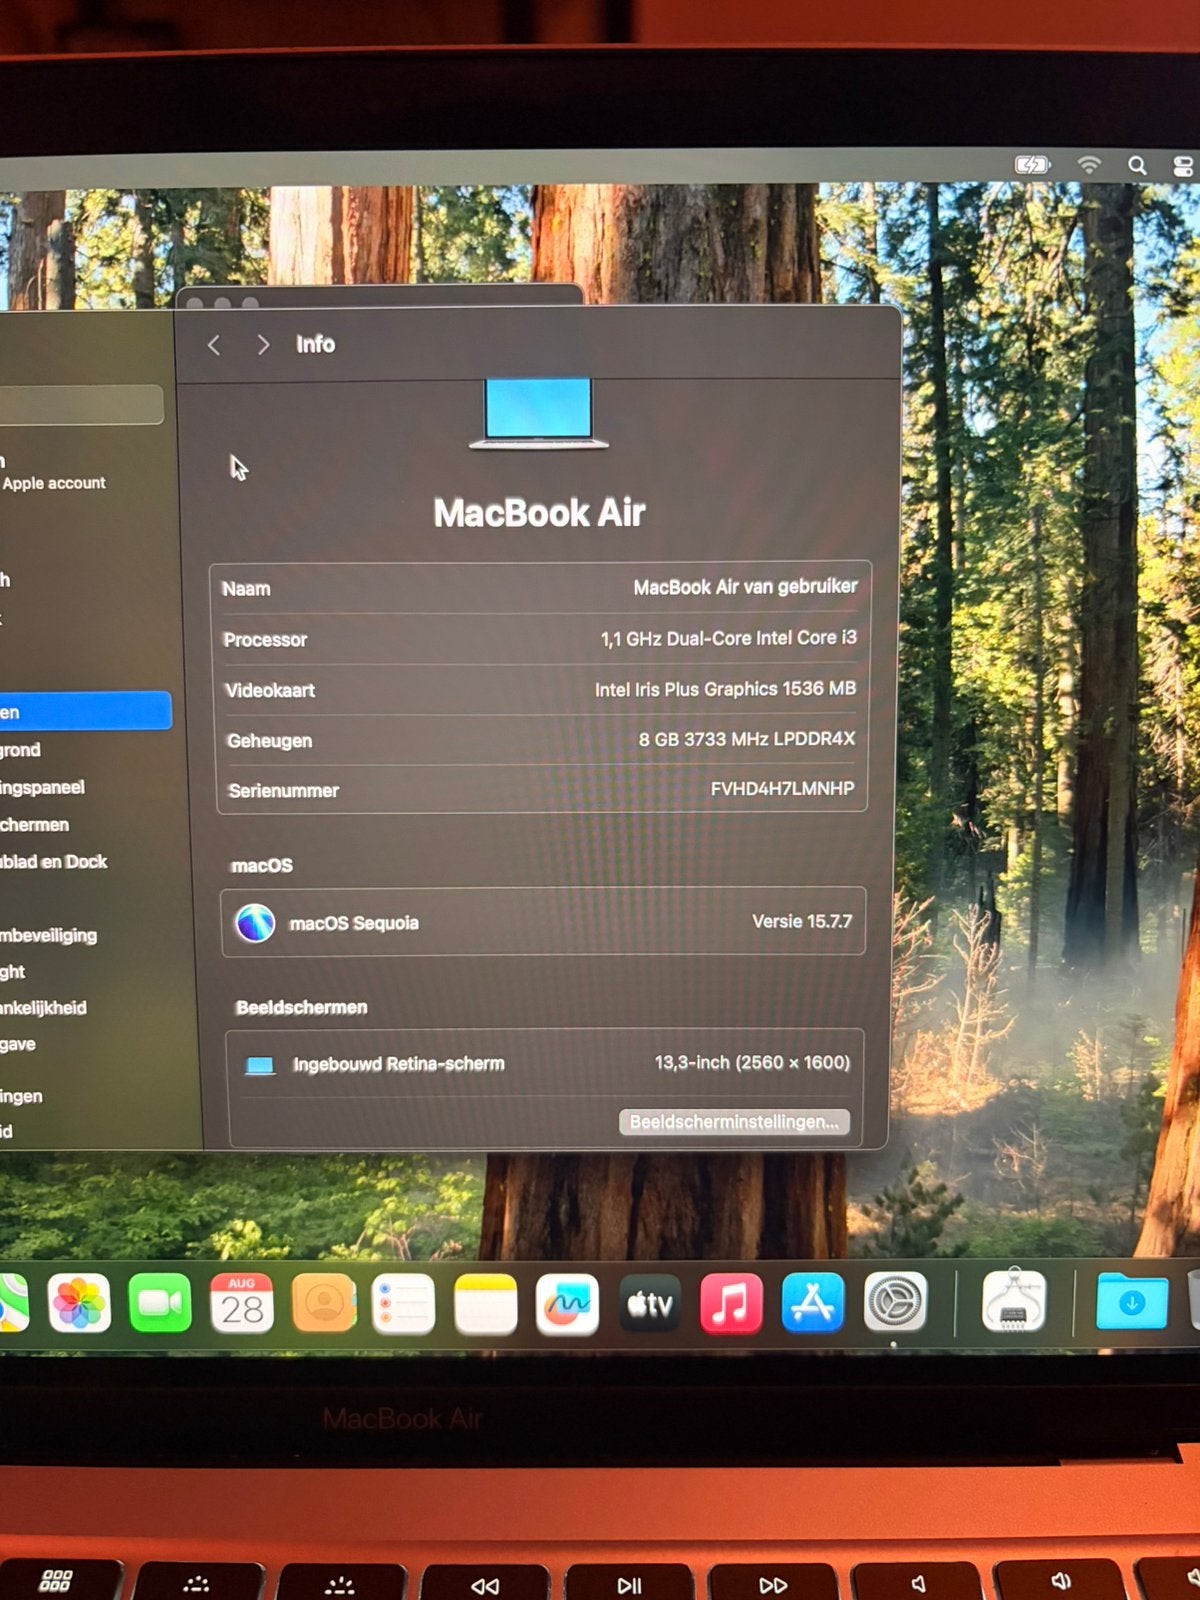Click the 'Beeldschermen' section heading
Image resolution: width=1200 pixels, height=1600 pixels.
tap(302, 1007)
